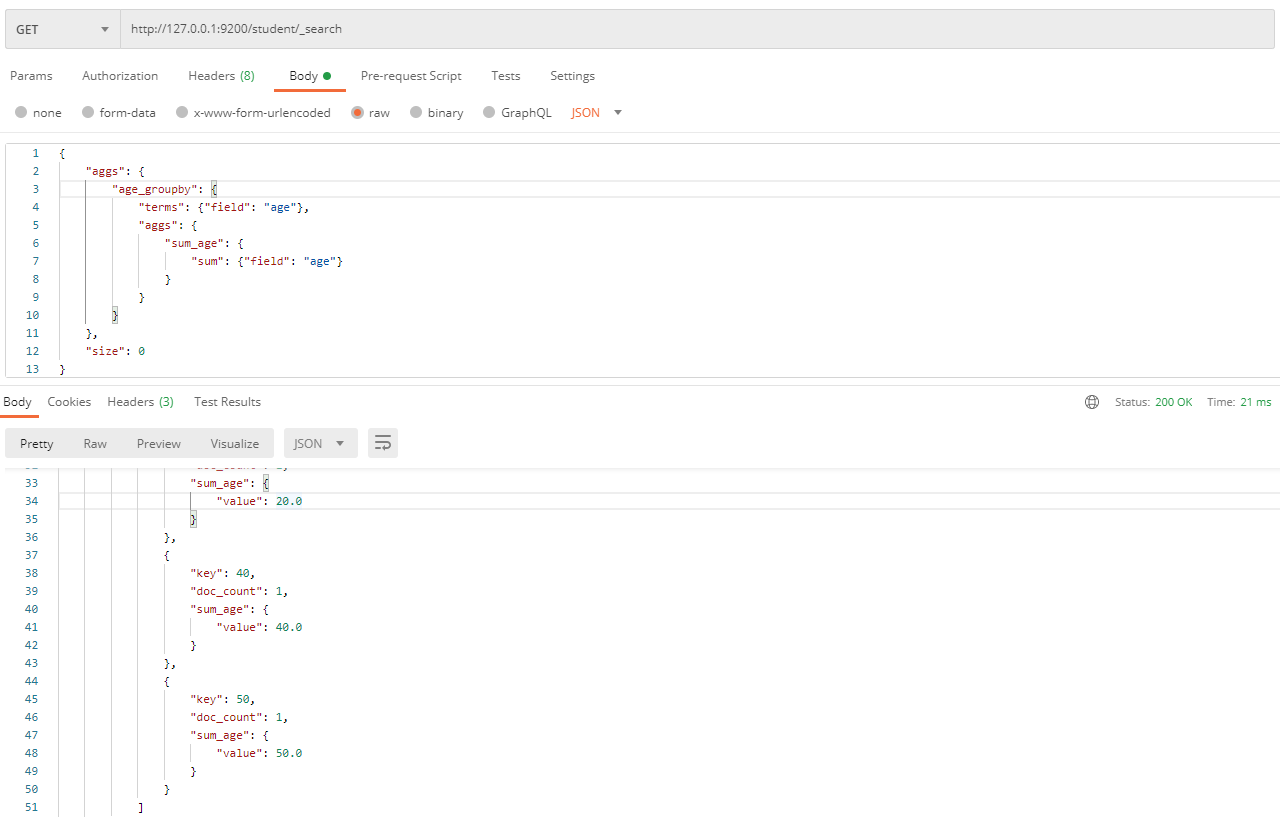Click response line number 51
The image size is (1280, 817).
pyautogui.click(x=31, y=807)
